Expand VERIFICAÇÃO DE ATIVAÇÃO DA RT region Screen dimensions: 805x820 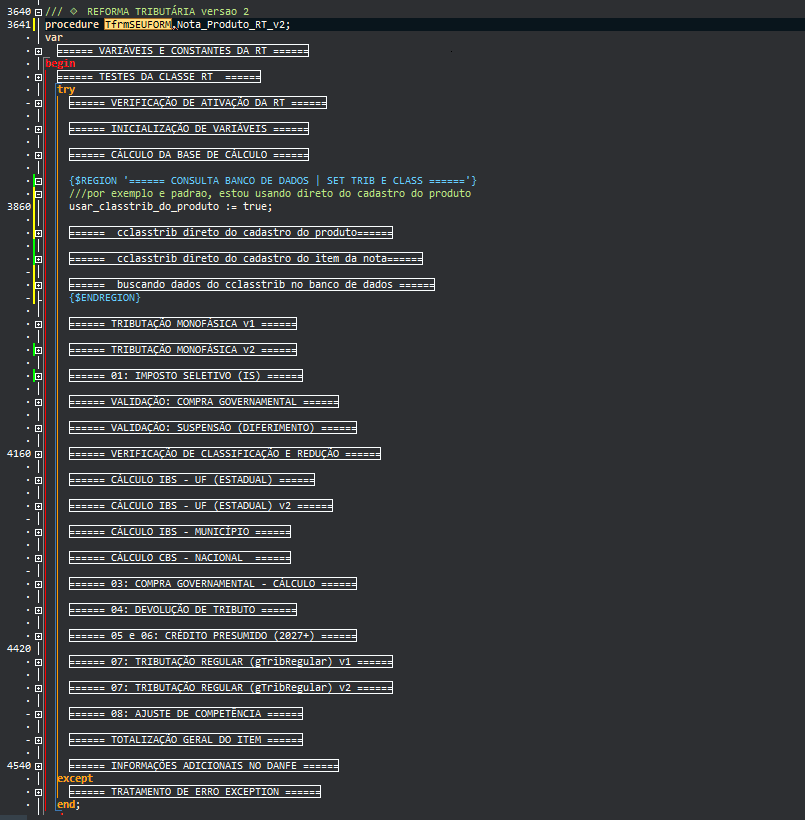pos(38,103)
